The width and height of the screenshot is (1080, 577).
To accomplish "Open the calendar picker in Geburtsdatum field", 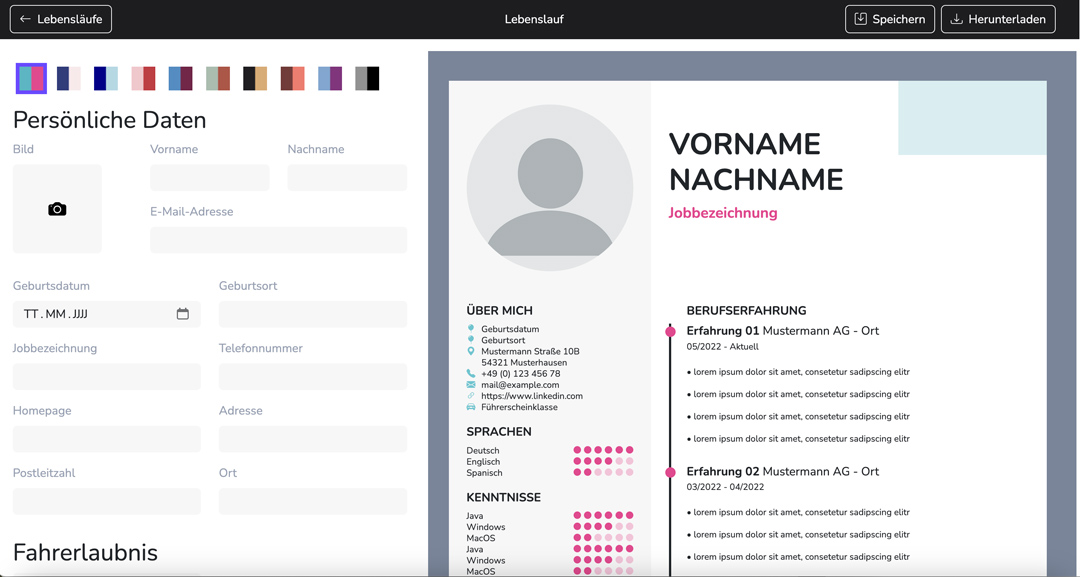I will 182,314.
